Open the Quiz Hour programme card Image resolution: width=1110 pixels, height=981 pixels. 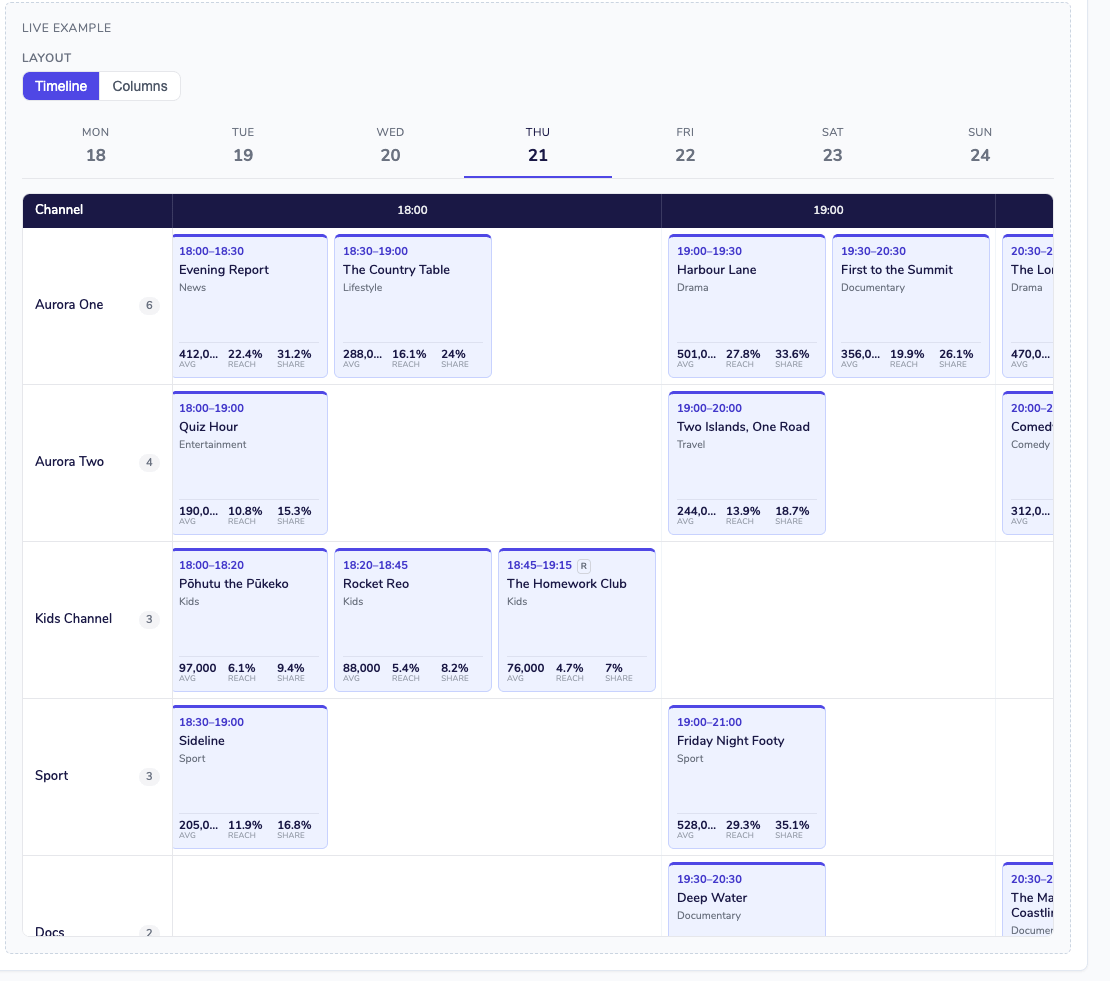(x=250, y=463)
